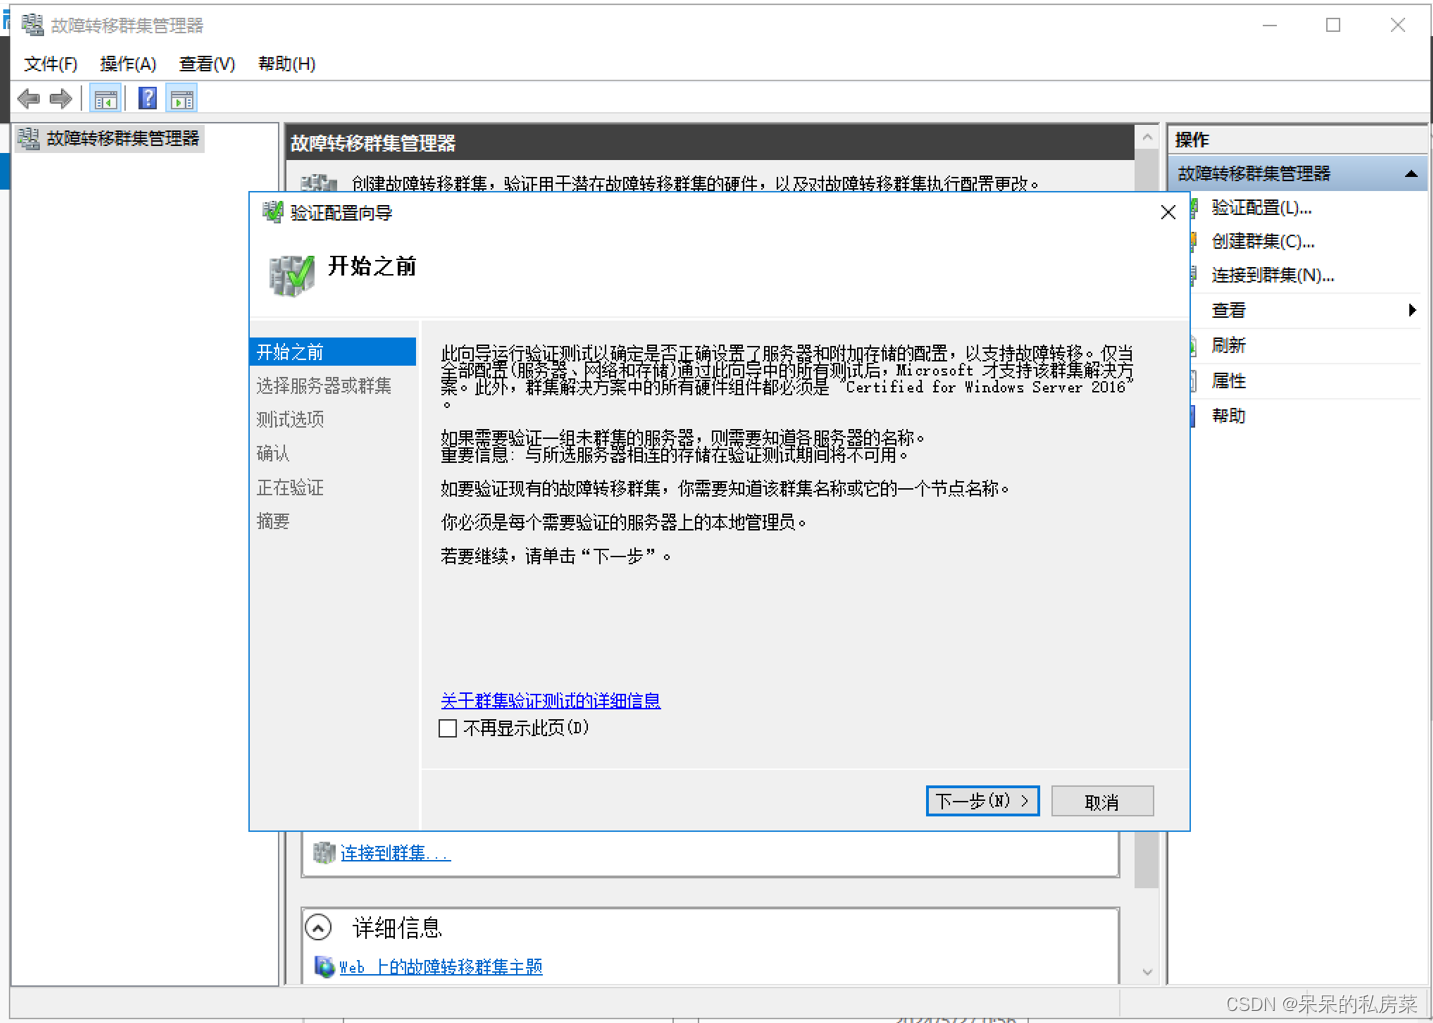
Task: Toggle the show/hide console tree icon
Action: tap(105, 98)
